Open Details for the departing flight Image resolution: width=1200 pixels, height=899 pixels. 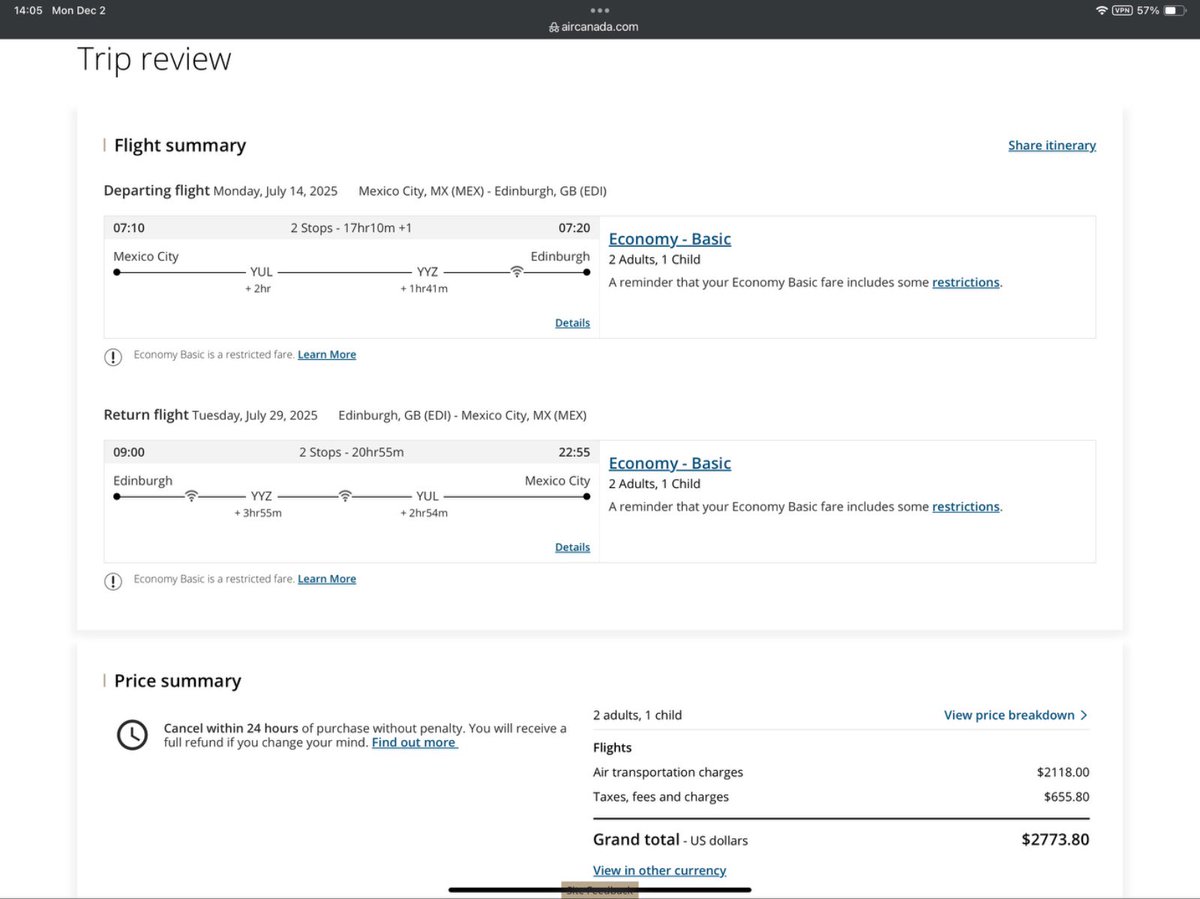[572, 323]
